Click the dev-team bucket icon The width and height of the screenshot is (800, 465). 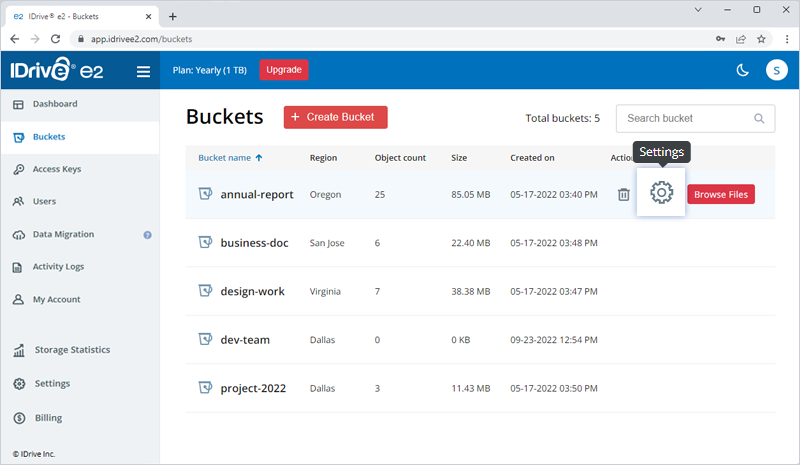[205, 339]
